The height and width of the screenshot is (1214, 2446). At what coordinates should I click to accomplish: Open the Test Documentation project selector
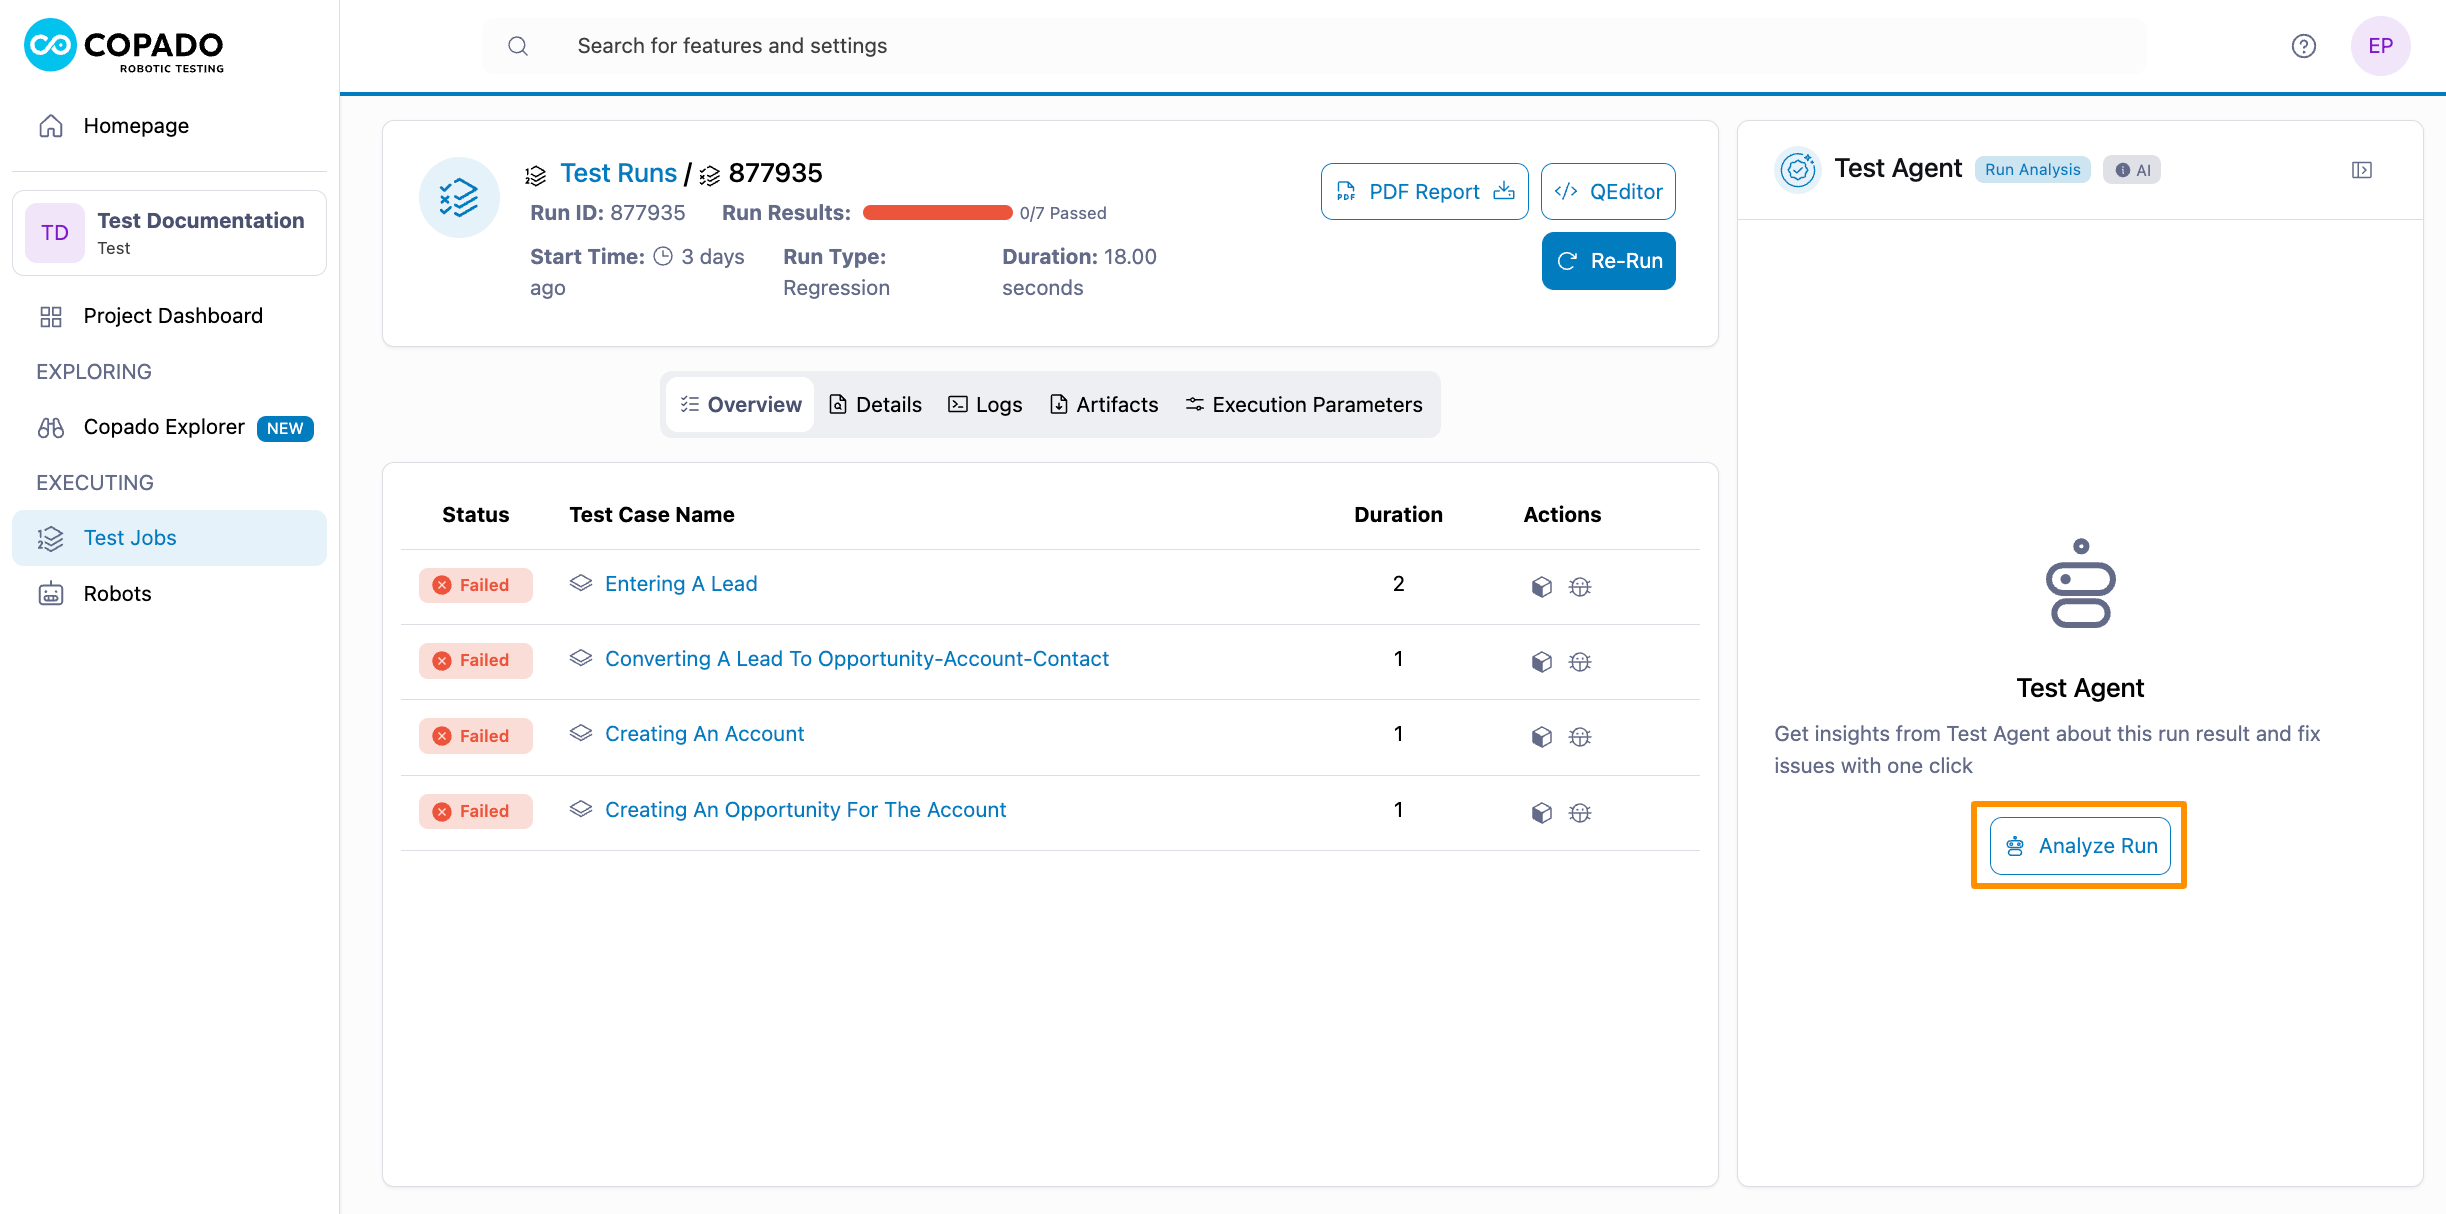pos(169,233)
